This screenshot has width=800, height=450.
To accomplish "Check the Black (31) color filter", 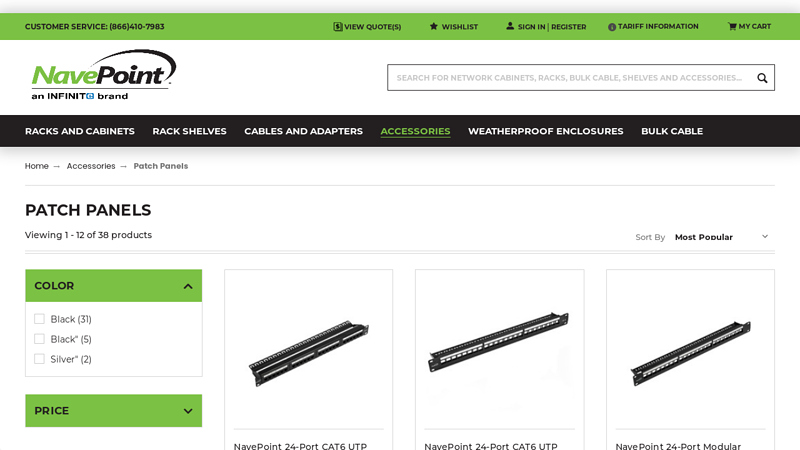I will click(x=39, y=319).
